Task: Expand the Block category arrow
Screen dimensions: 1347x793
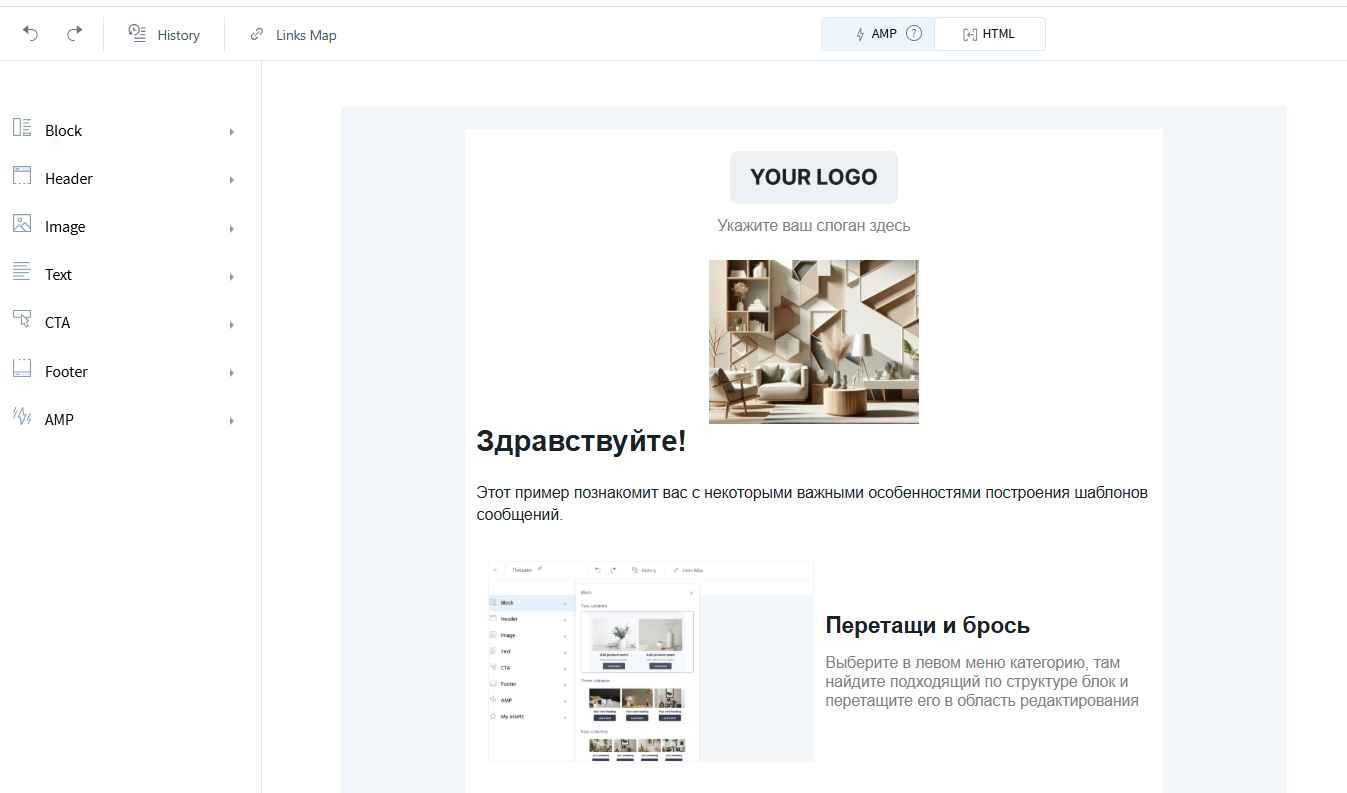Action: click(x=232, y=131)
